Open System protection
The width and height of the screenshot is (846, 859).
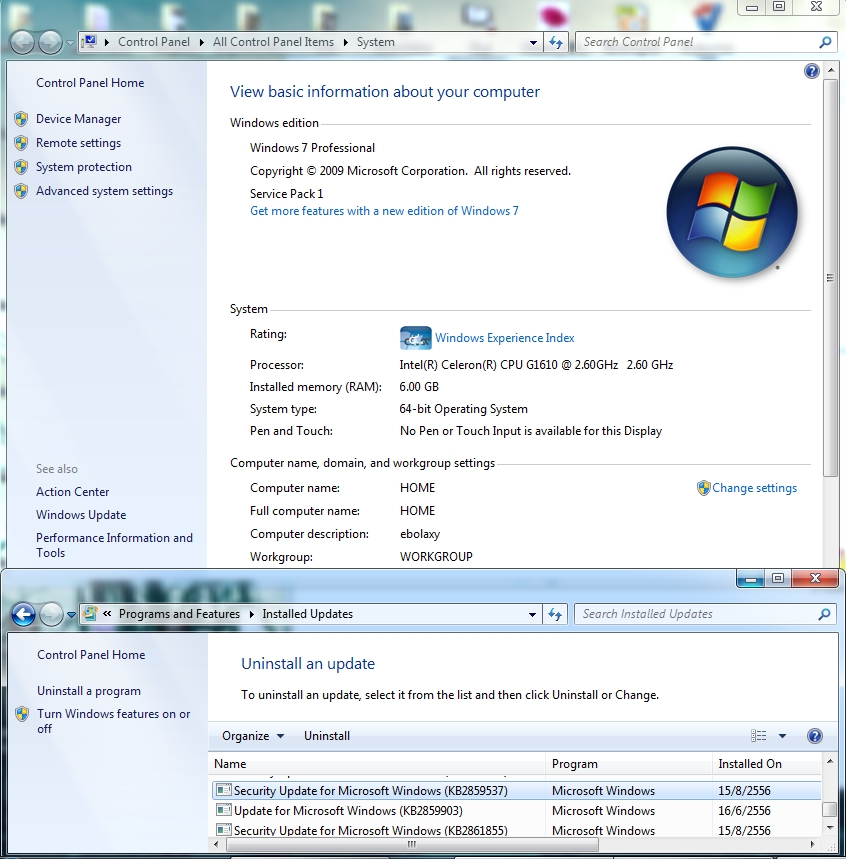point(84,167)
